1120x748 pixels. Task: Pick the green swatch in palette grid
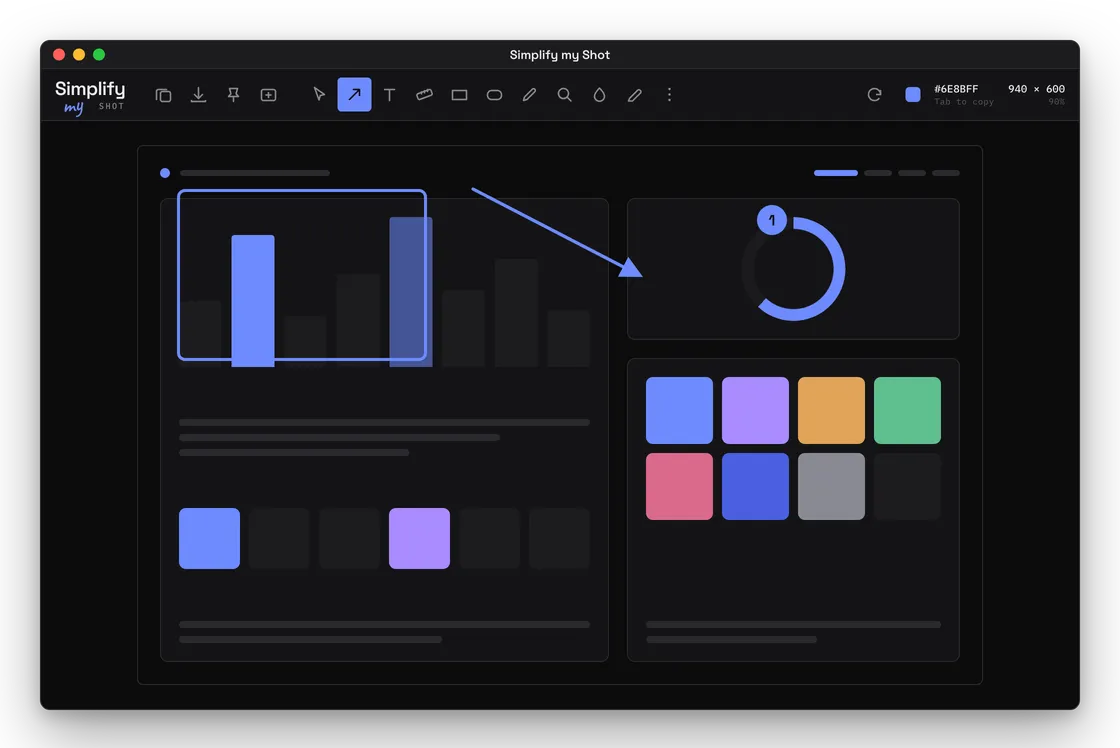click(907, 410)
